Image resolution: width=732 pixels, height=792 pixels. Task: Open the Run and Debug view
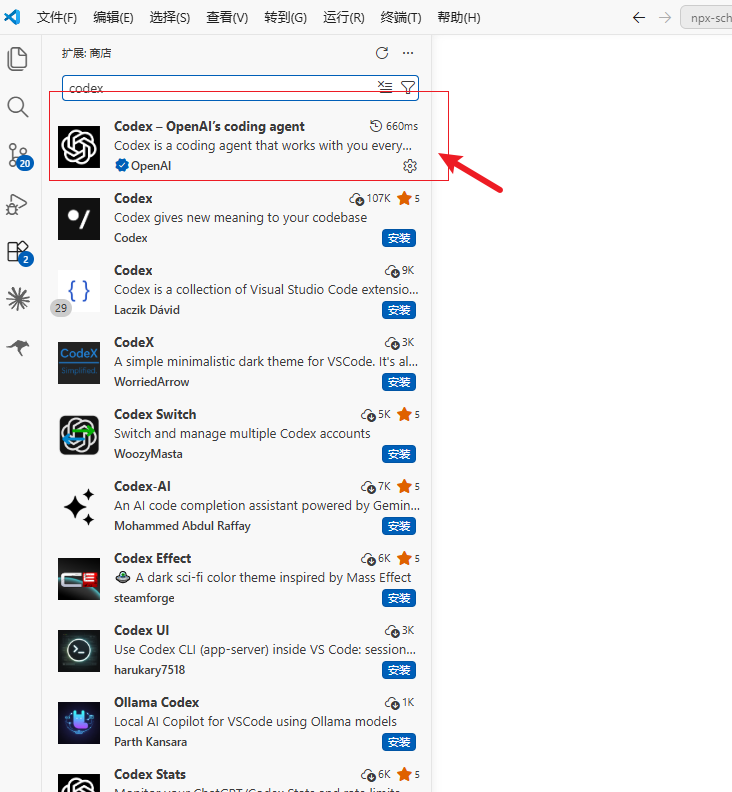point(17,205)
